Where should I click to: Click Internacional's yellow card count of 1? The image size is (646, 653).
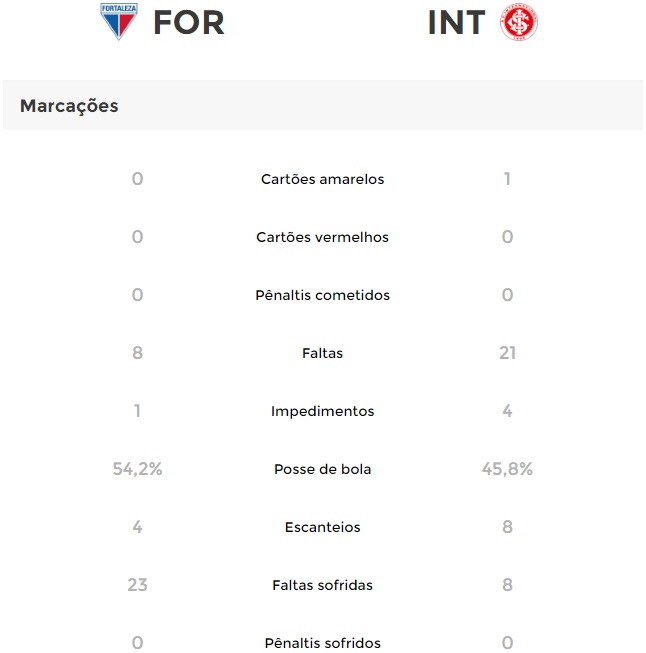click(x=507, y=179)
